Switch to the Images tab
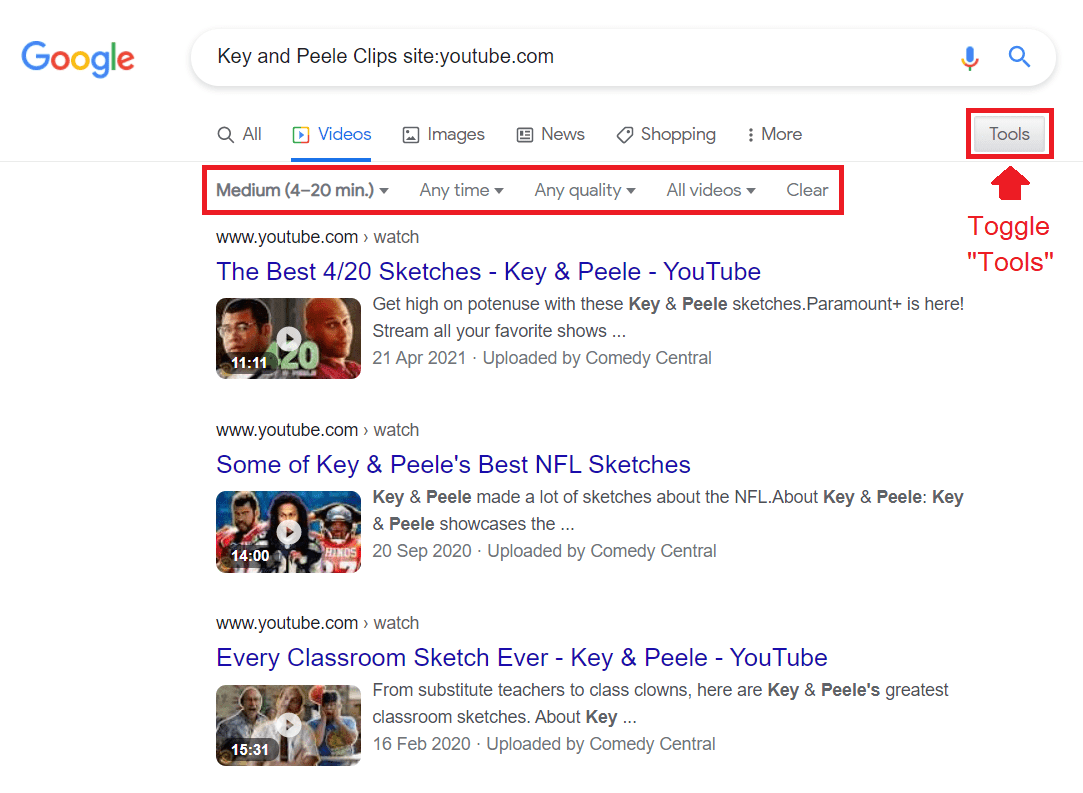Image resolution: width=1083 pixels, height=793 pixels. coord(443,134)
